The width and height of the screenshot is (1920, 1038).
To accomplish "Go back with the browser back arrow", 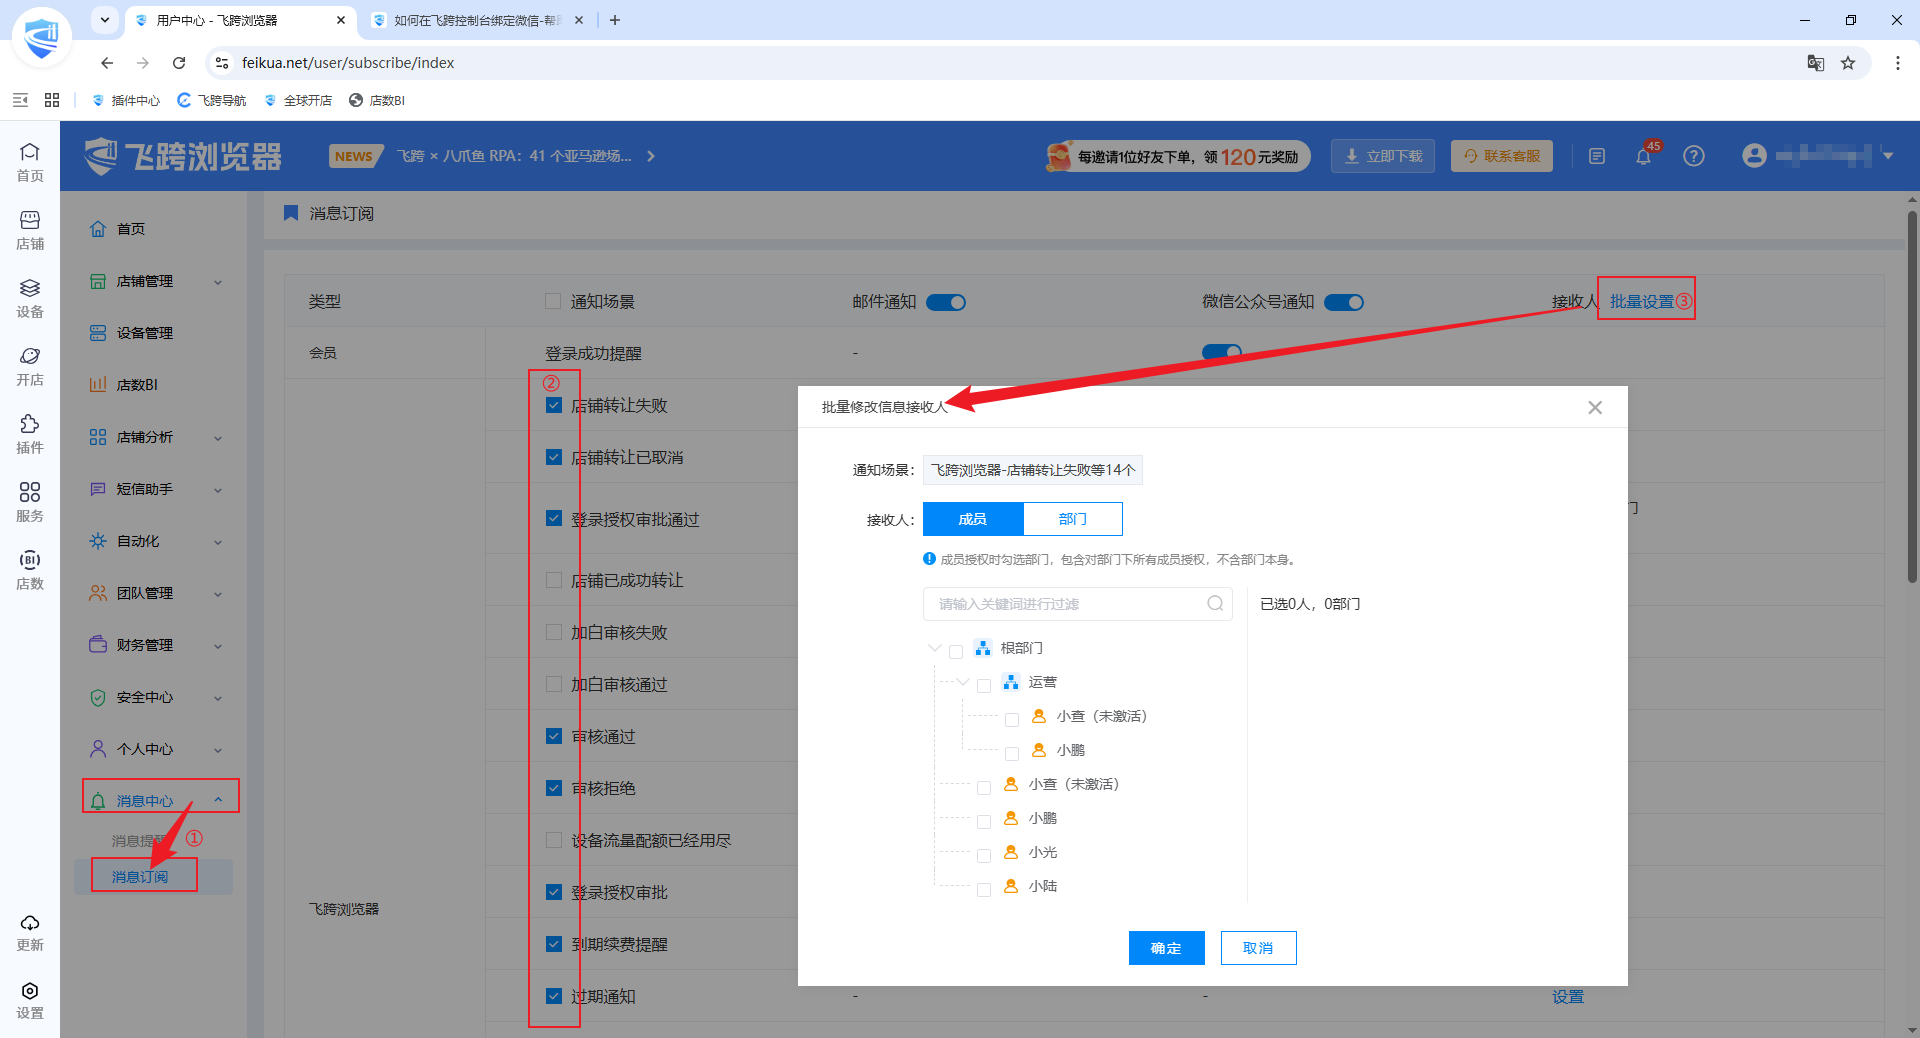I will [107, 63].
